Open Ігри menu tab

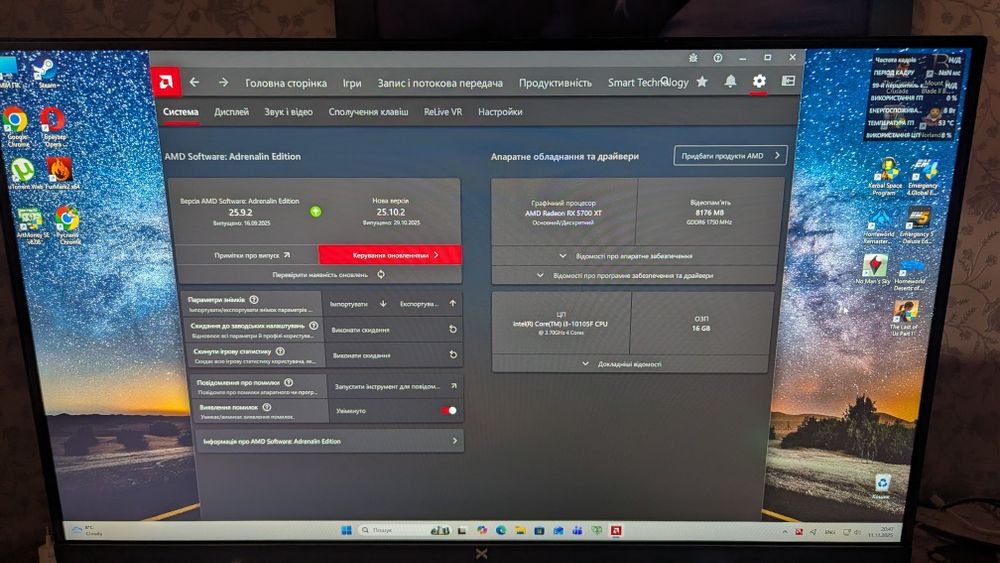coord(352,83)
